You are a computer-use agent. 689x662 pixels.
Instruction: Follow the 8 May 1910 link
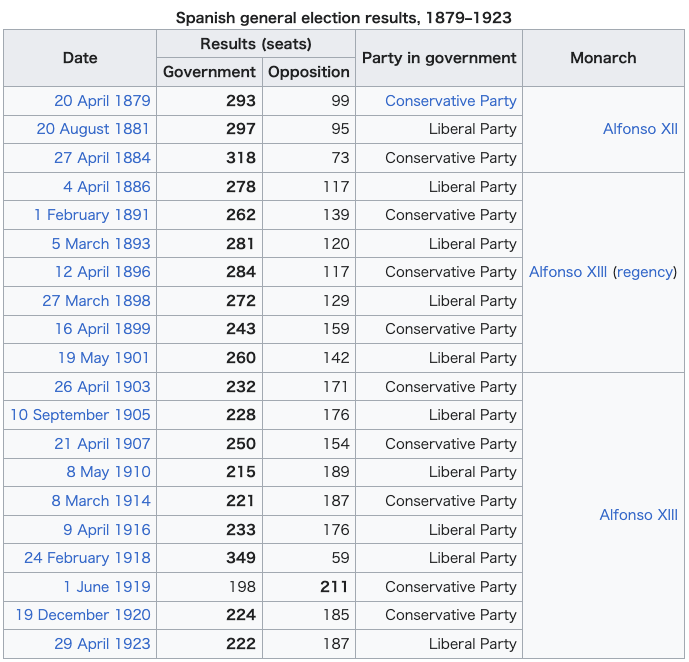coord(108,472)
